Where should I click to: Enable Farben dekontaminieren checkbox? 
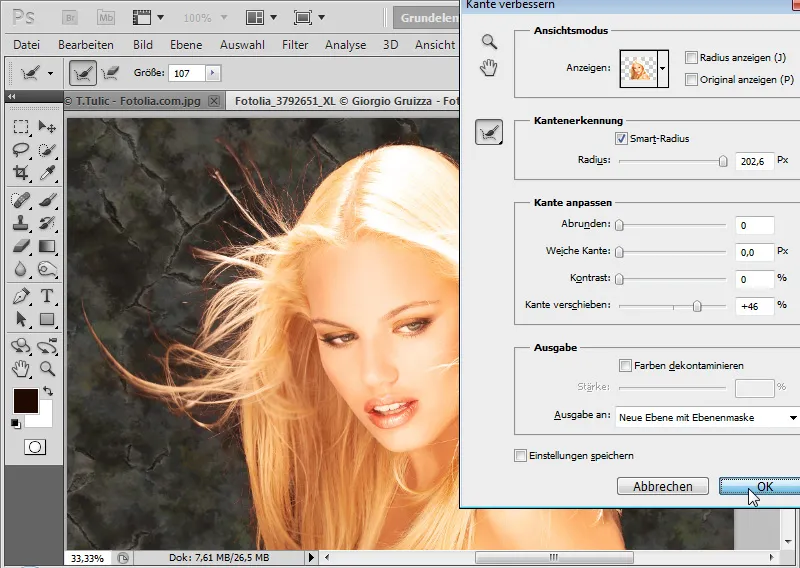pos(625,365)
